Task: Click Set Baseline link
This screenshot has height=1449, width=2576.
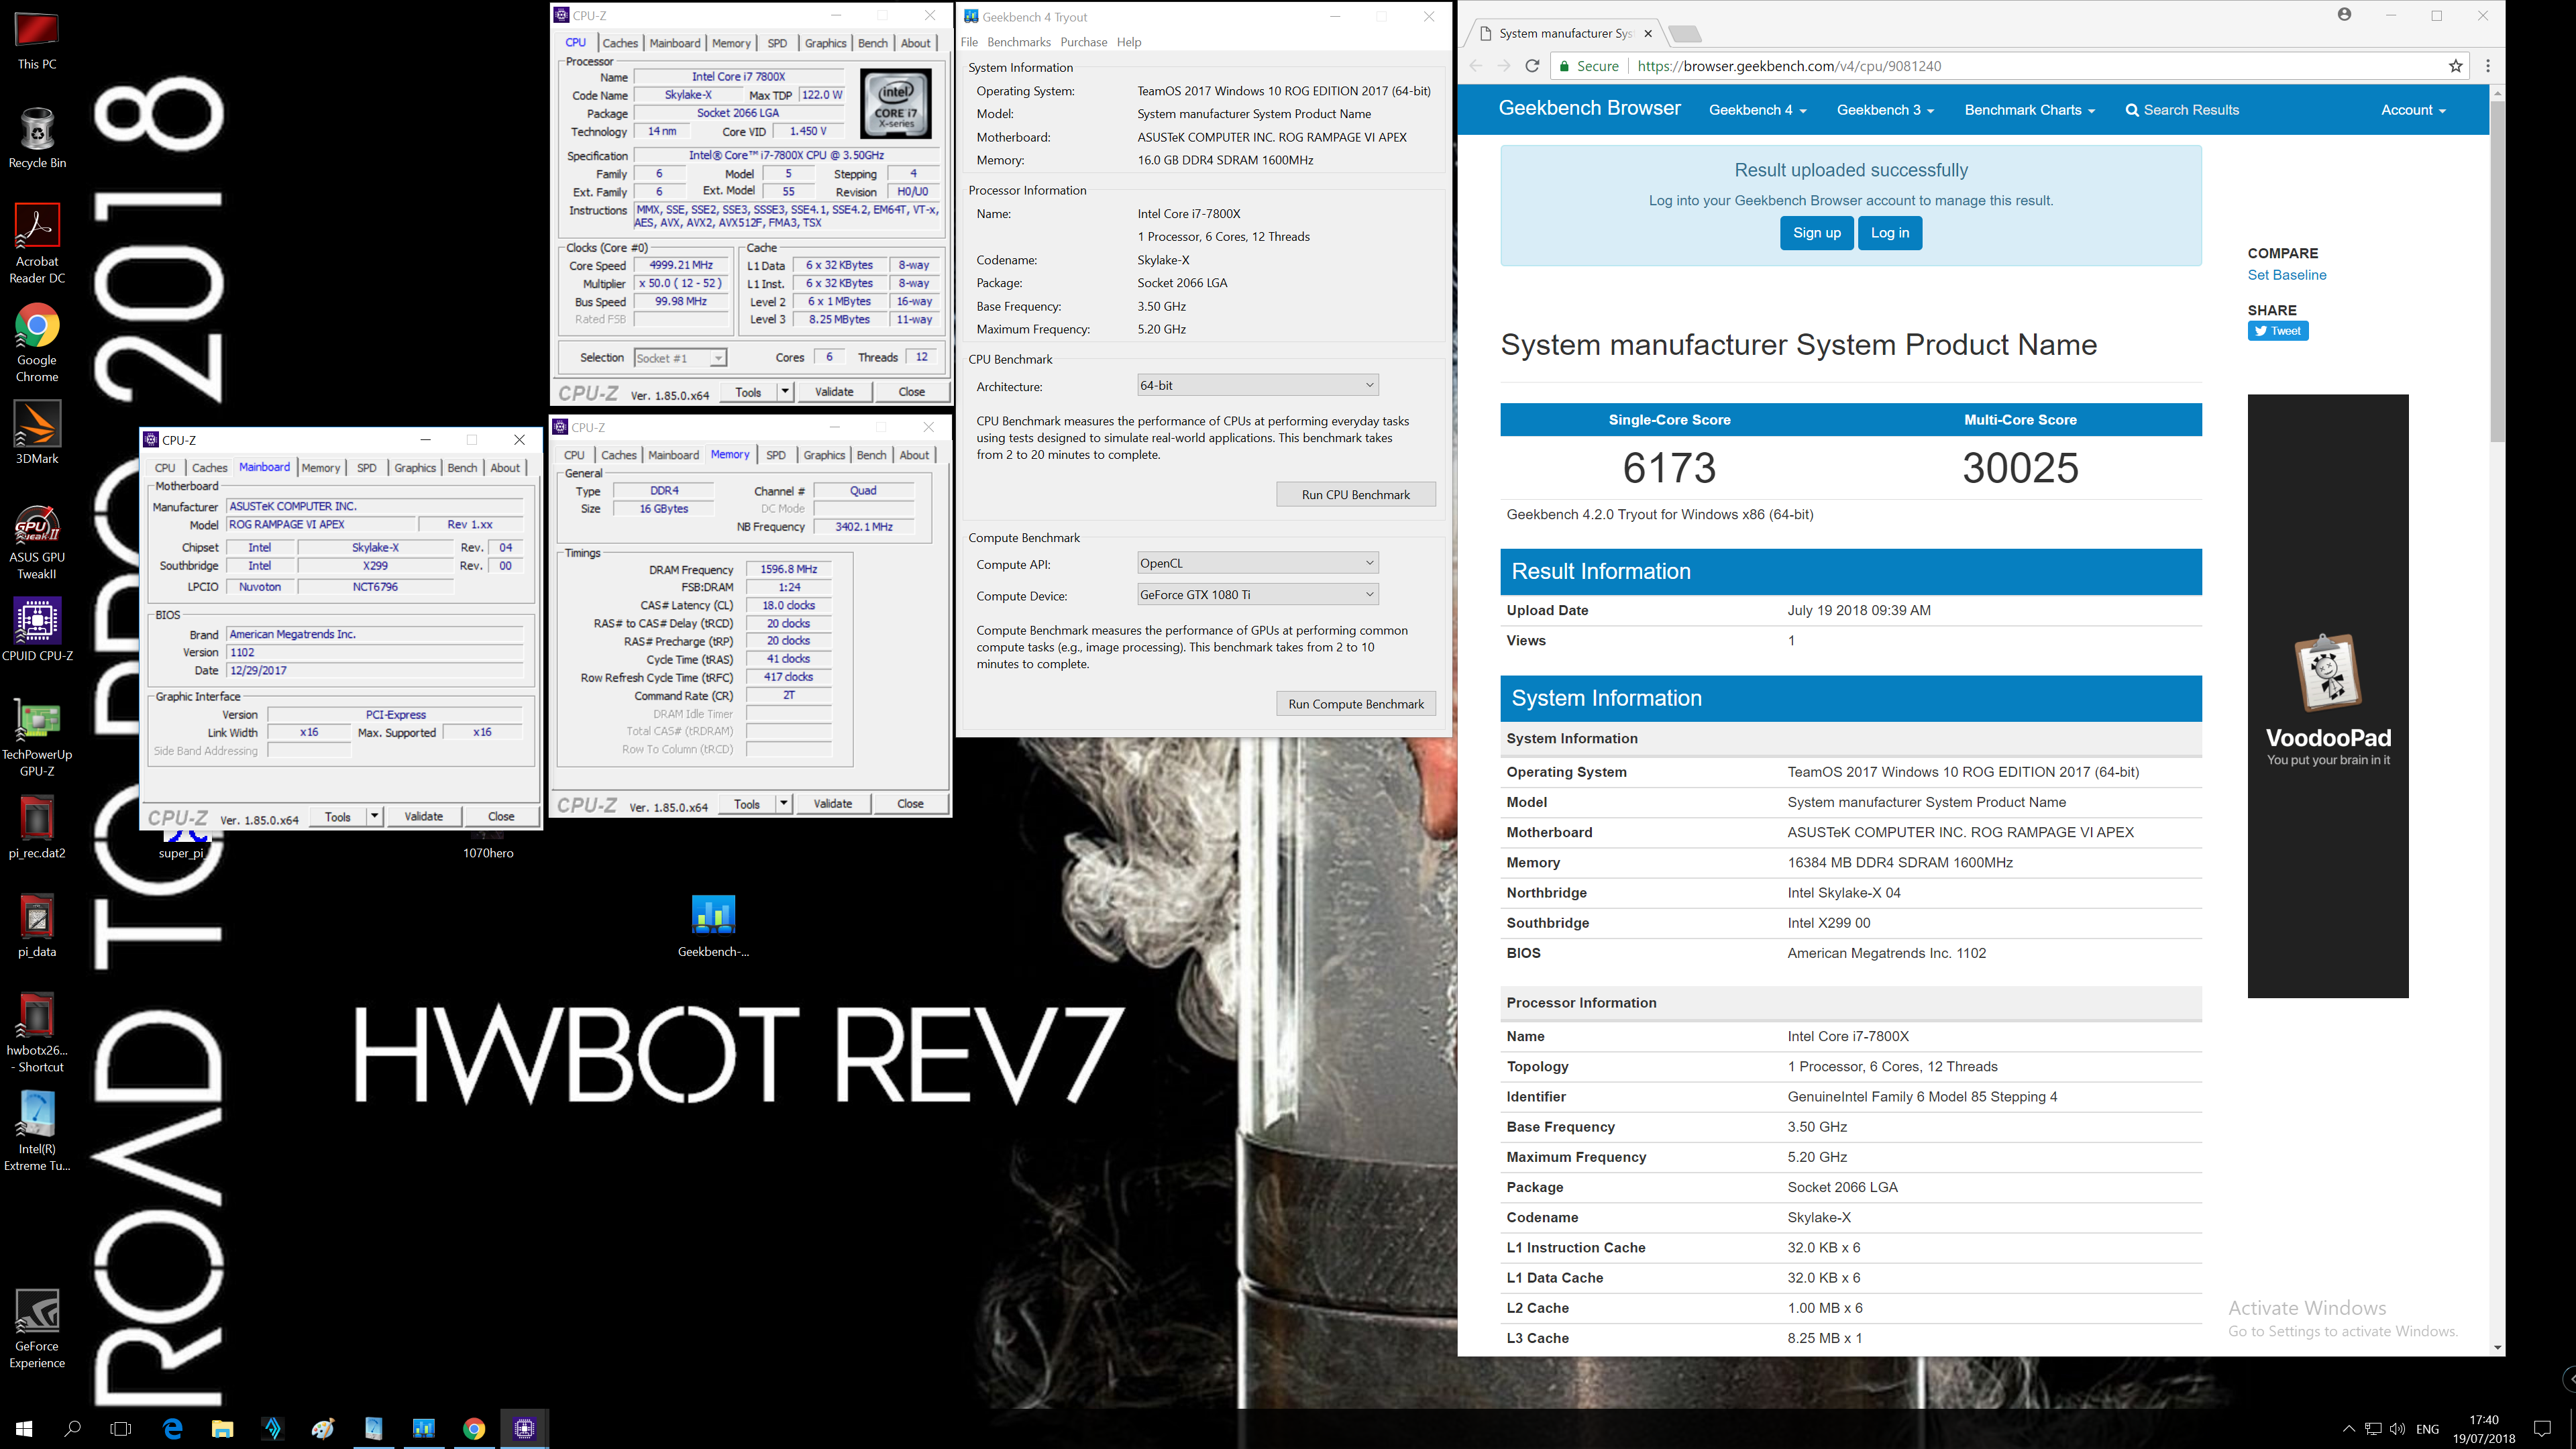Action: click(x=2286, y=275)
